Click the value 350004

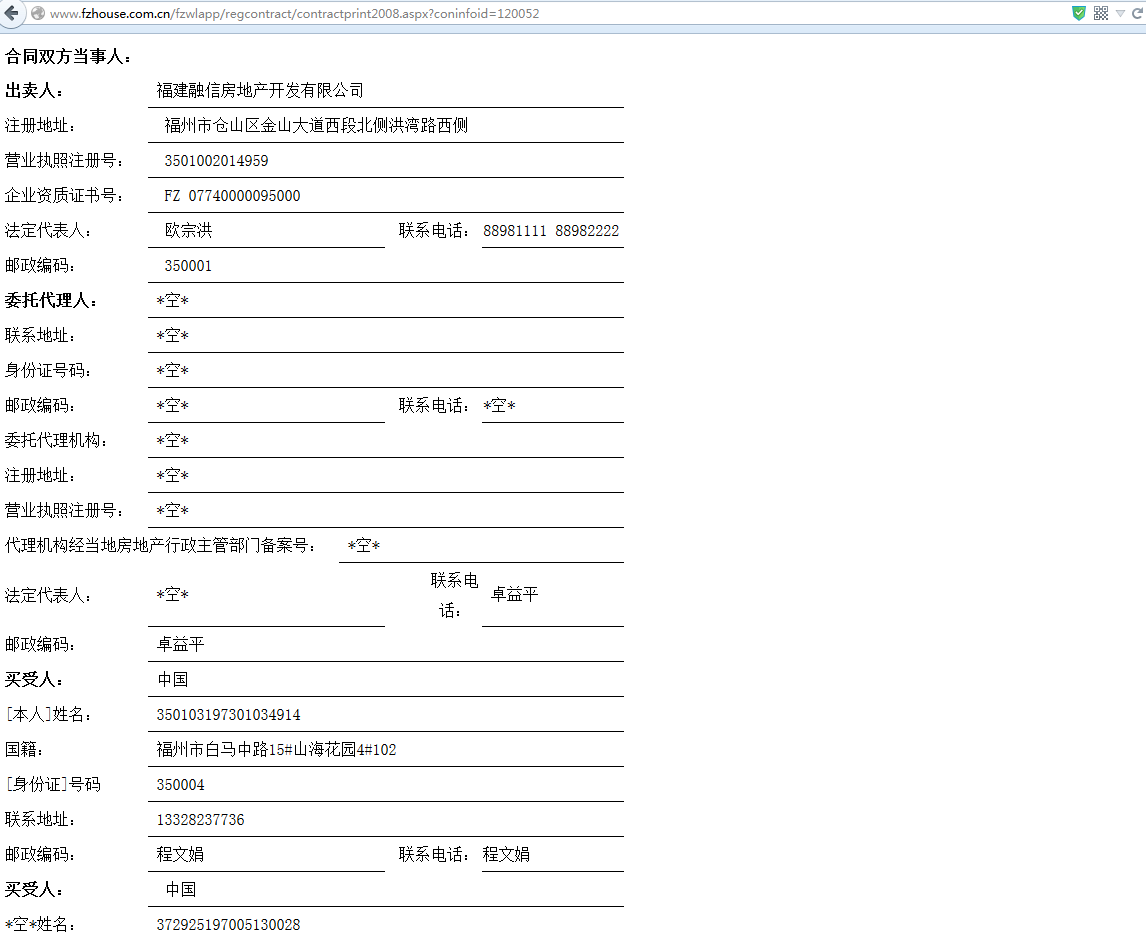[x=181, y=785]
